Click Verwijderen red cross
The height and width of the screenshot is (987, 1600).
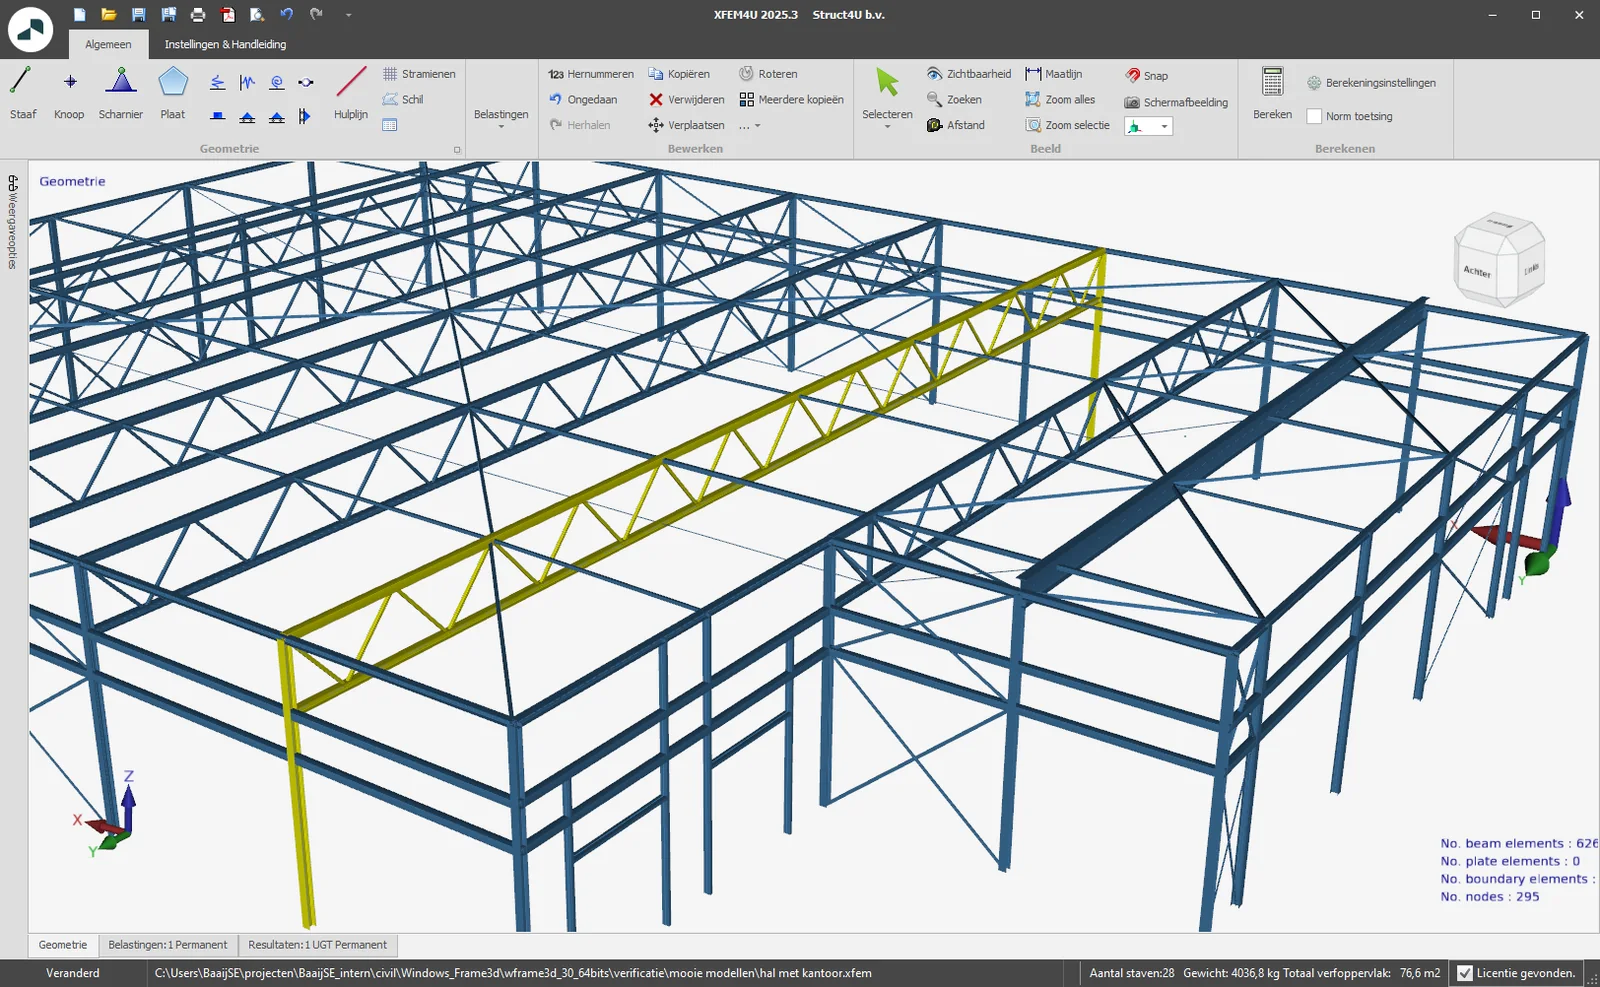coord(687,99)
